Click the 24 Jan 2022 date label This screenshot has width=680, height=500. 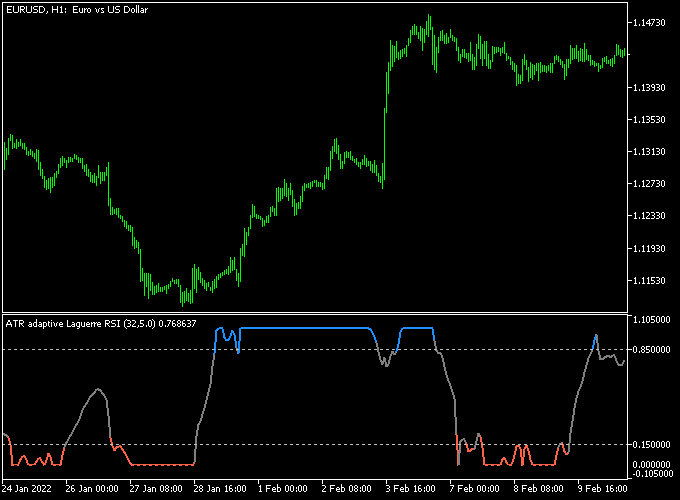tap(26, 489)
